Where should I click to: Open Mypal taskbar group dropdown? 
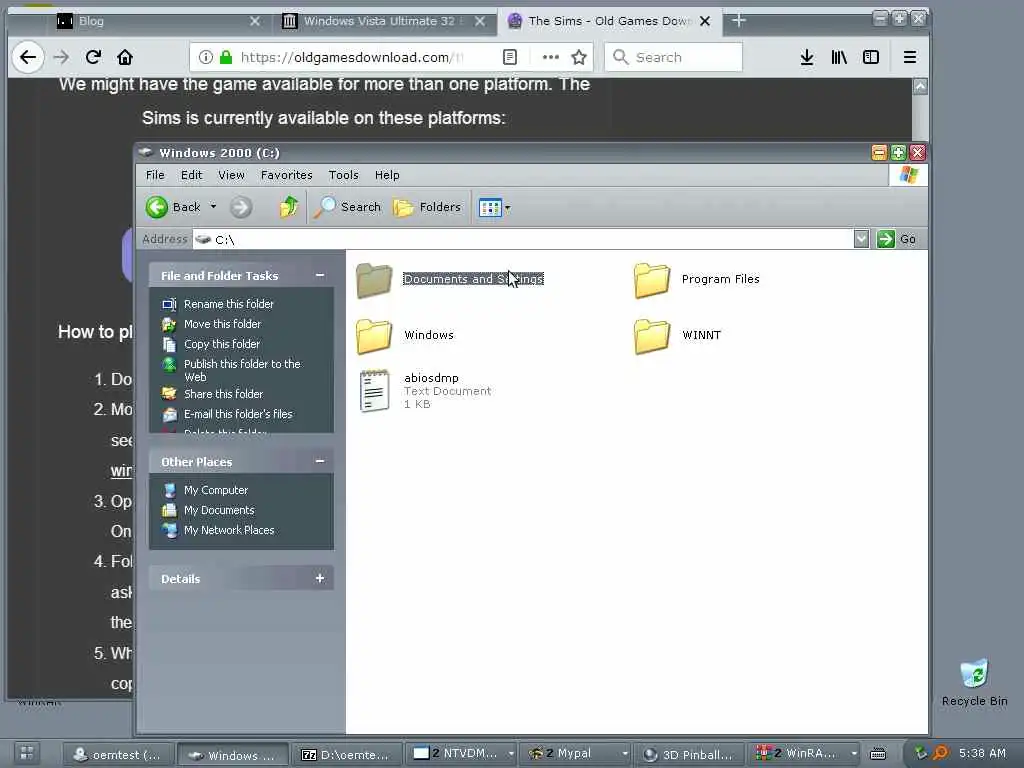[625, 754]
